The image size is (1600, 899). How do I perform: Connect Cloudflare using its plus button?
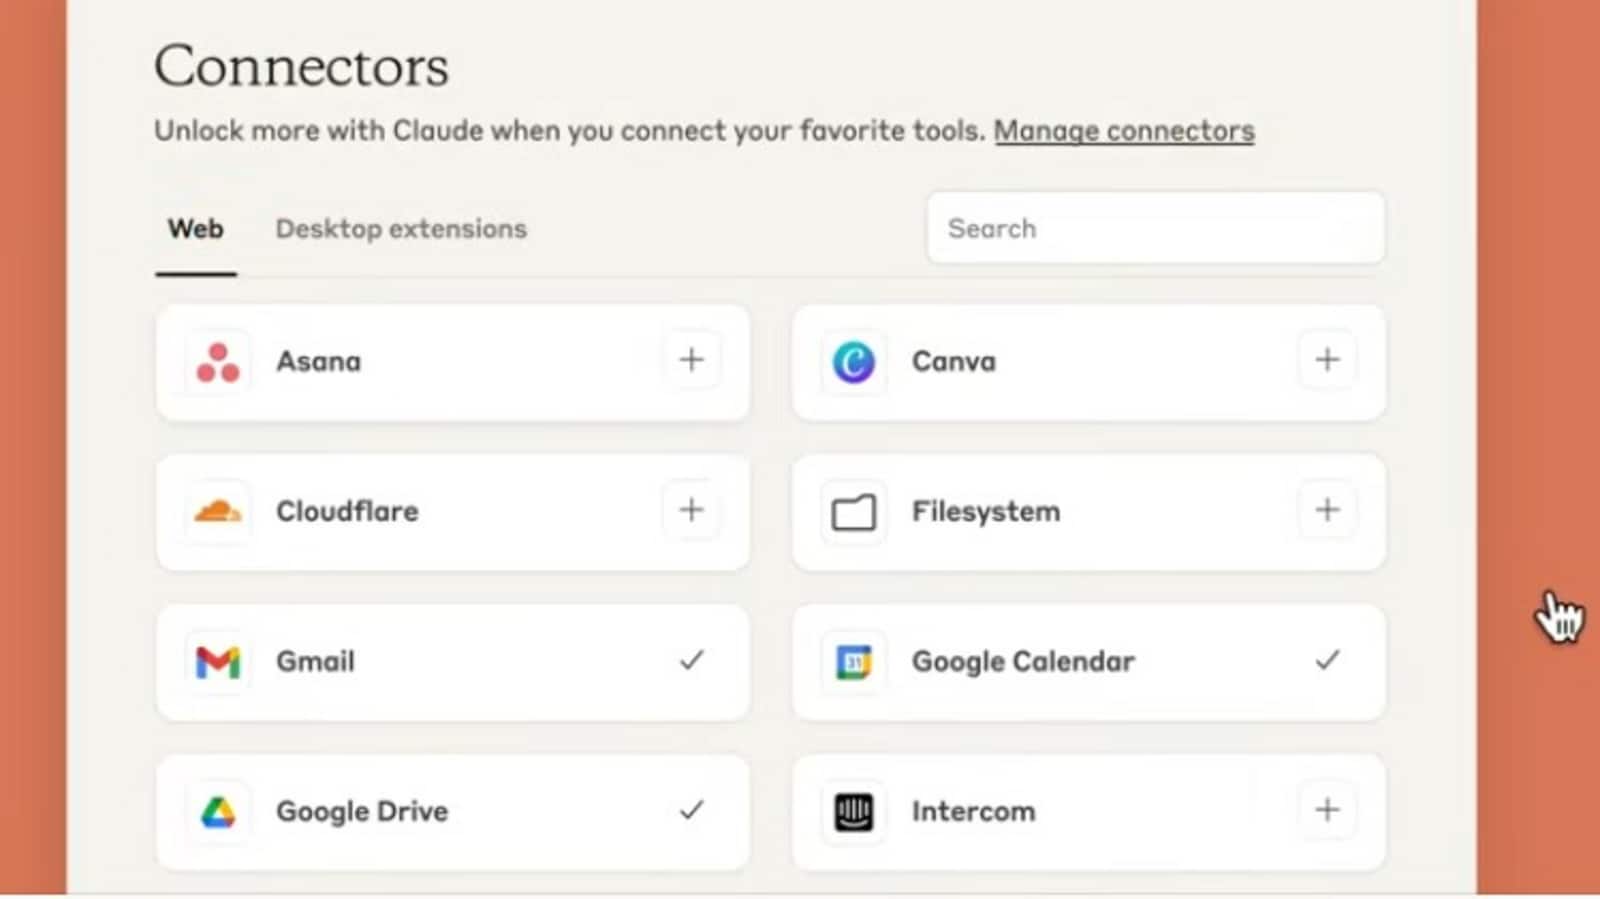pos(691,509)
